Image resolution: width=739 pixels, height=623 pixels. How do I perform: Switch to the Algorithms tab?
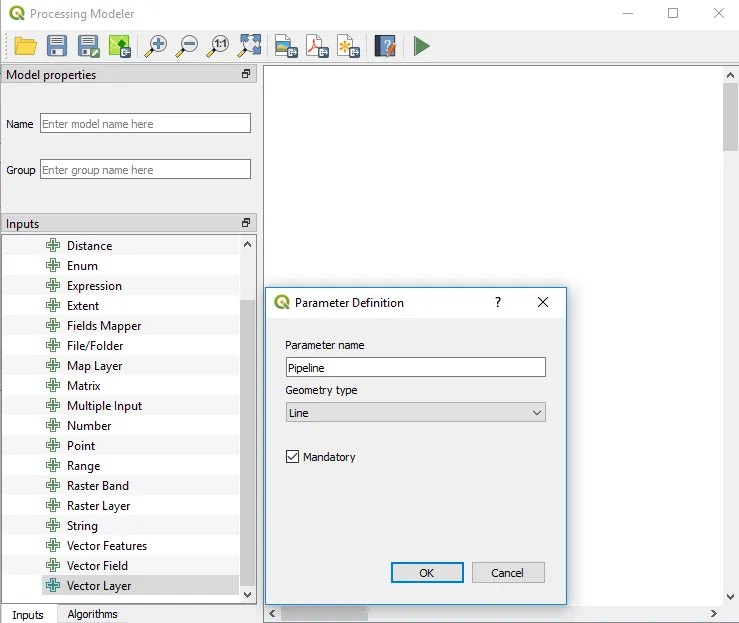(x=92, y=614)
